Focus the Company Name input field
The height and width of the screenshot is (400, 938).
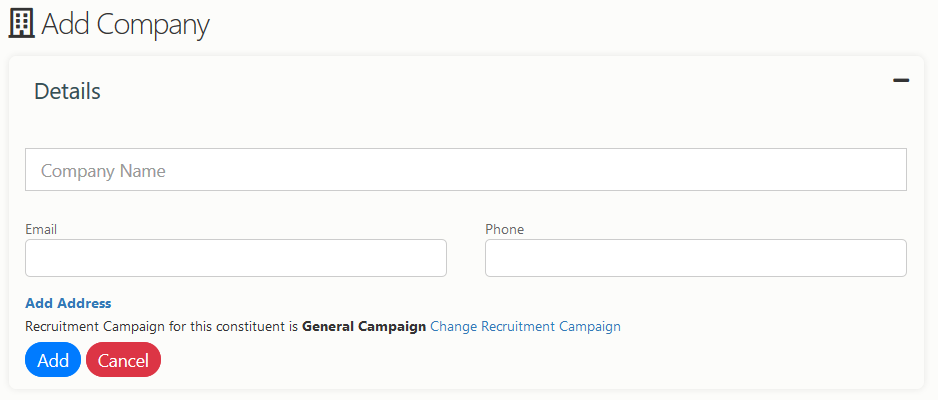[x=465, y=170]
